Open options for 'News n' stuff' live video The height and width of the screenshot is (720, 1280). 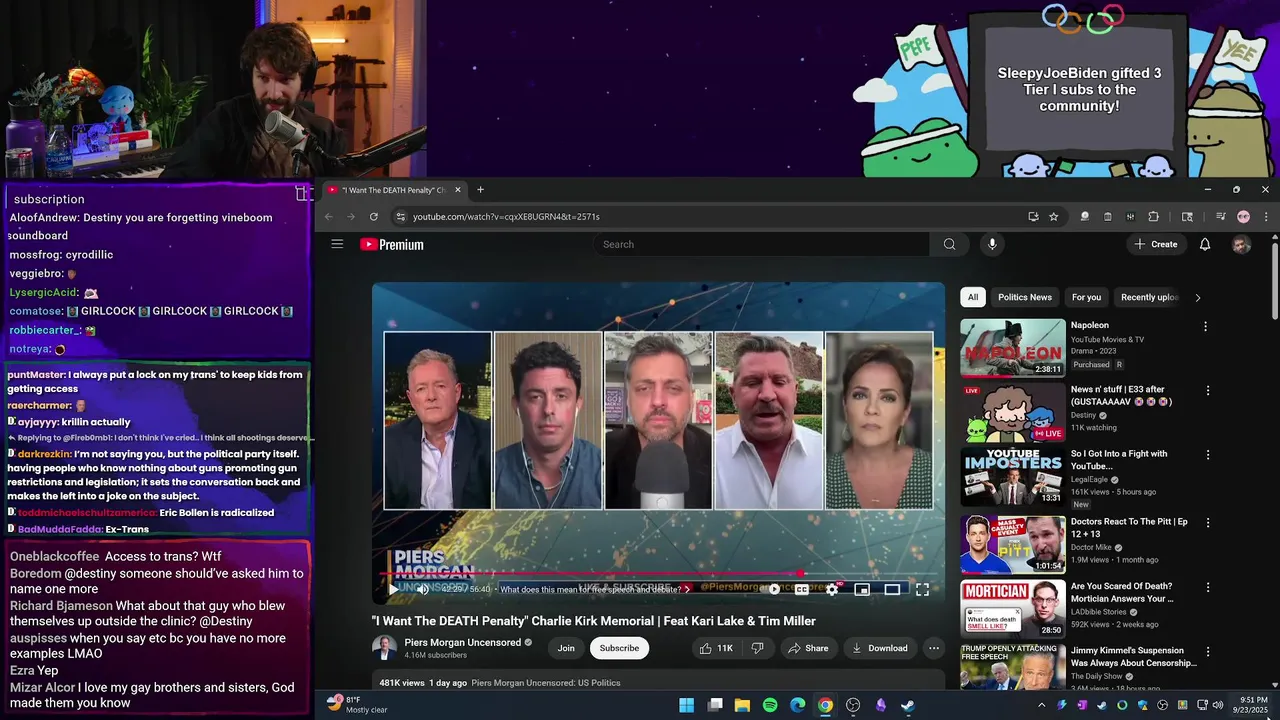(1208, 391)
